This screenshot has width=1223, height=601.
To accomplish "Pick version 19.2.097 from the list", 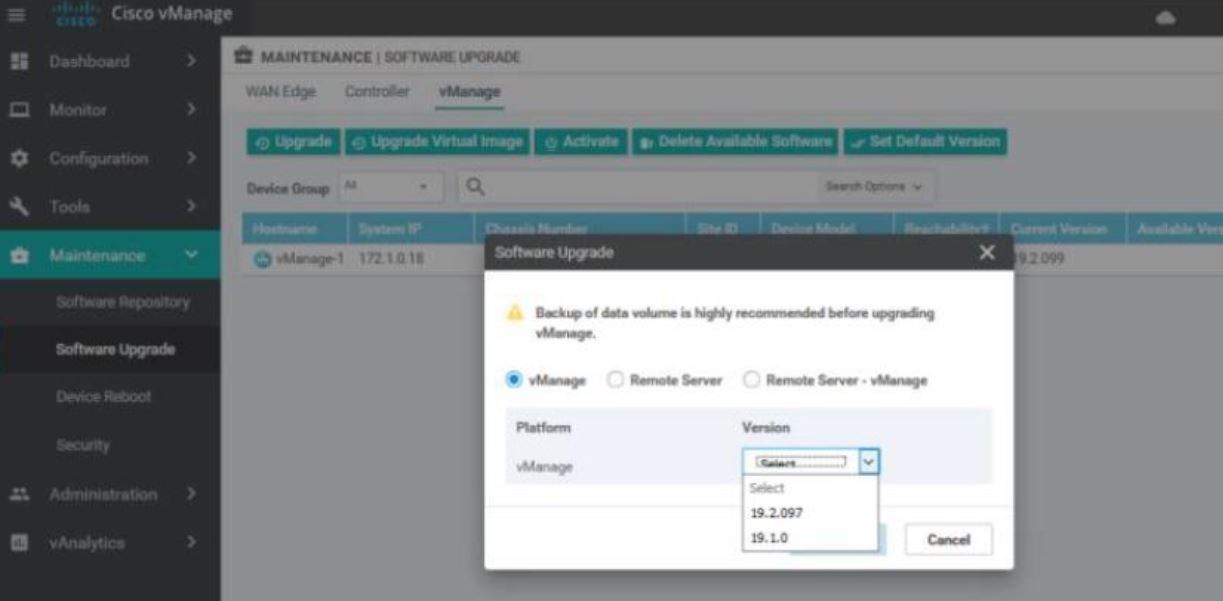I will (776, 513).
